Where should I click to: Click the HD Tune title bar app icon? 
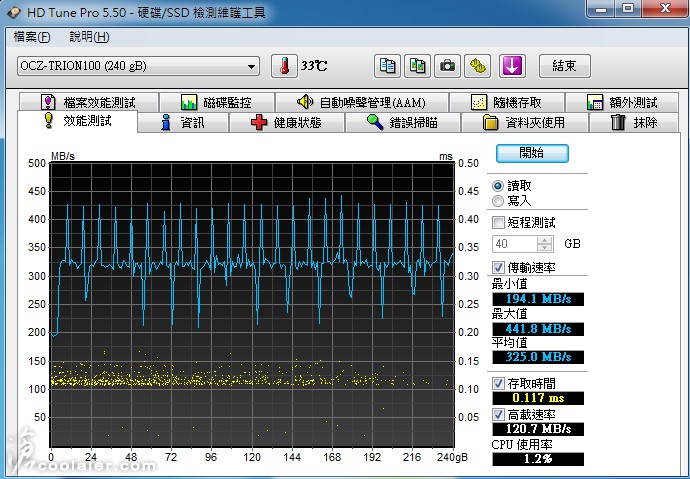[x=13, y=12]
